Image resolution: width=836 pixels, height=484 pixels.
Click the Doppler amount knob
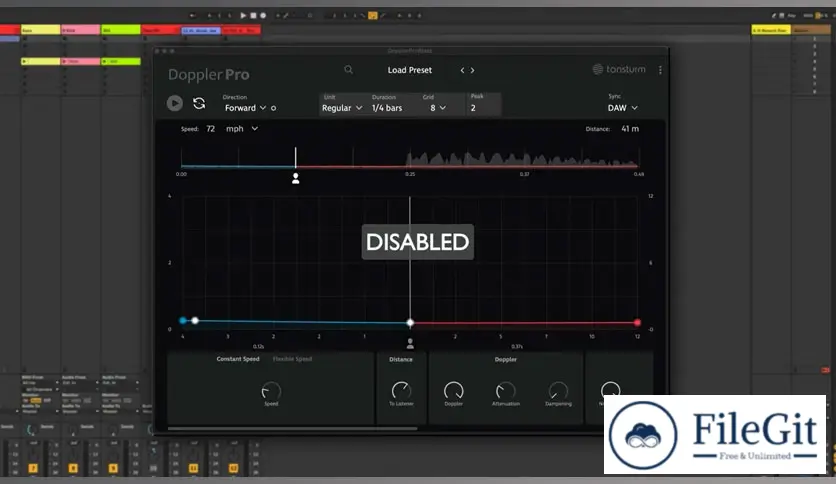[x=453, y=391]
